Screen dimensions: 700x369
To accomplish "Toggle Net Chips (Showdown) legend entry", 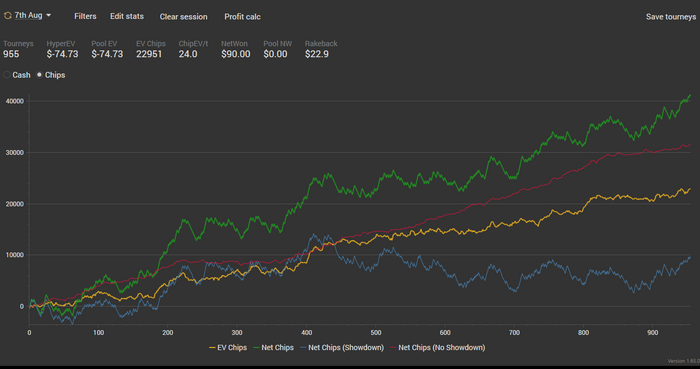I will click(342, 348).
